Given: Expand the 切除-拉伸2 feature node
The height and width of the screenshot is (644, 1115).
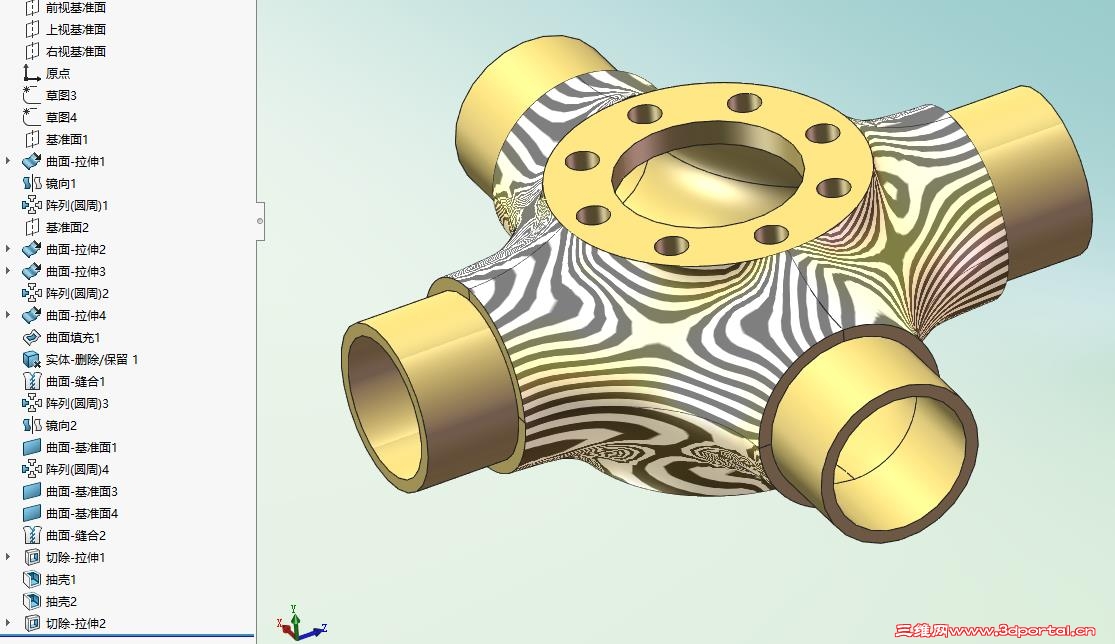Looking at the screenshot, I should pyautogui.click(x=8, y=623).
